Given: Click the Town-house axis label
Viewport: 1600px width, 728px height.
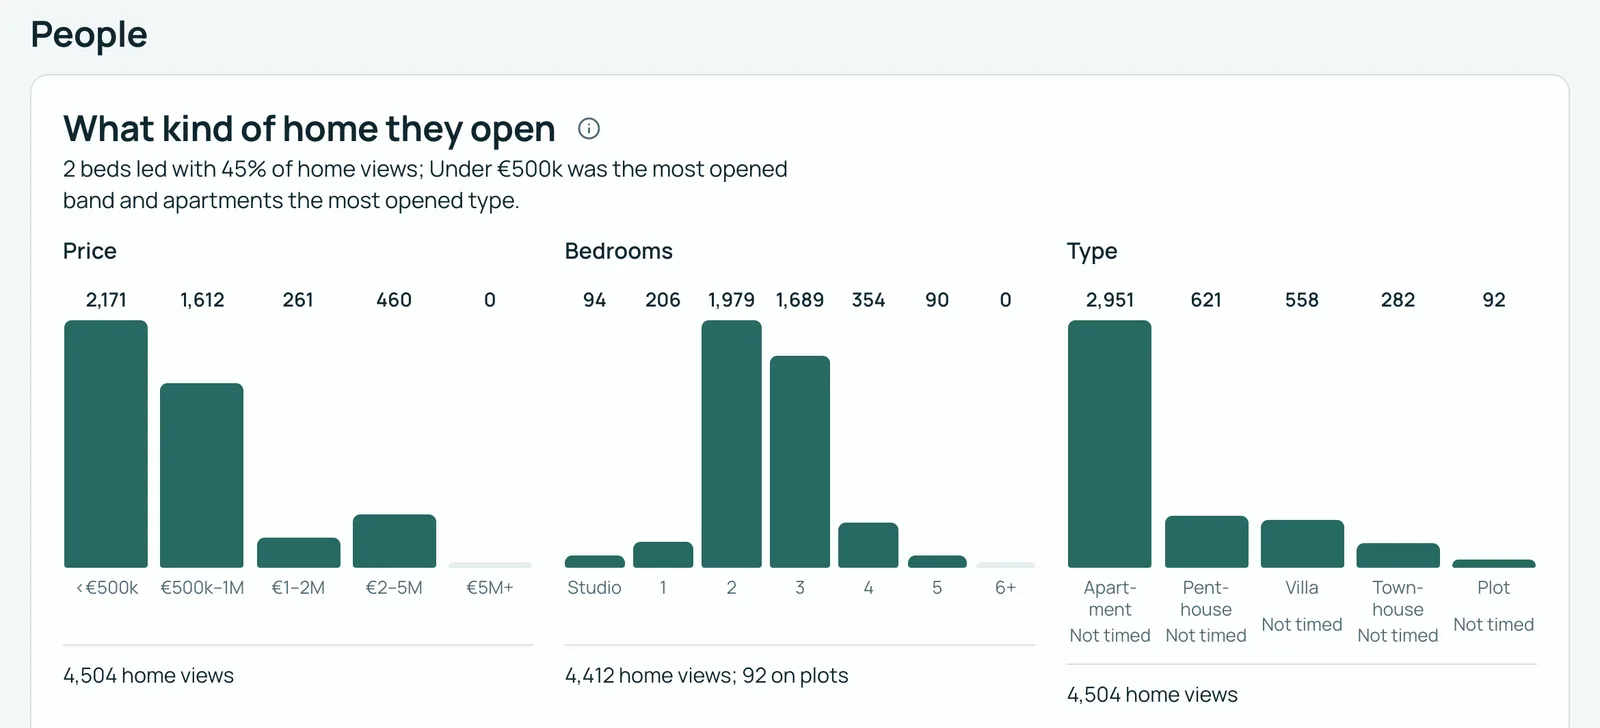Looking at the screenshot, I should 1398,598.
